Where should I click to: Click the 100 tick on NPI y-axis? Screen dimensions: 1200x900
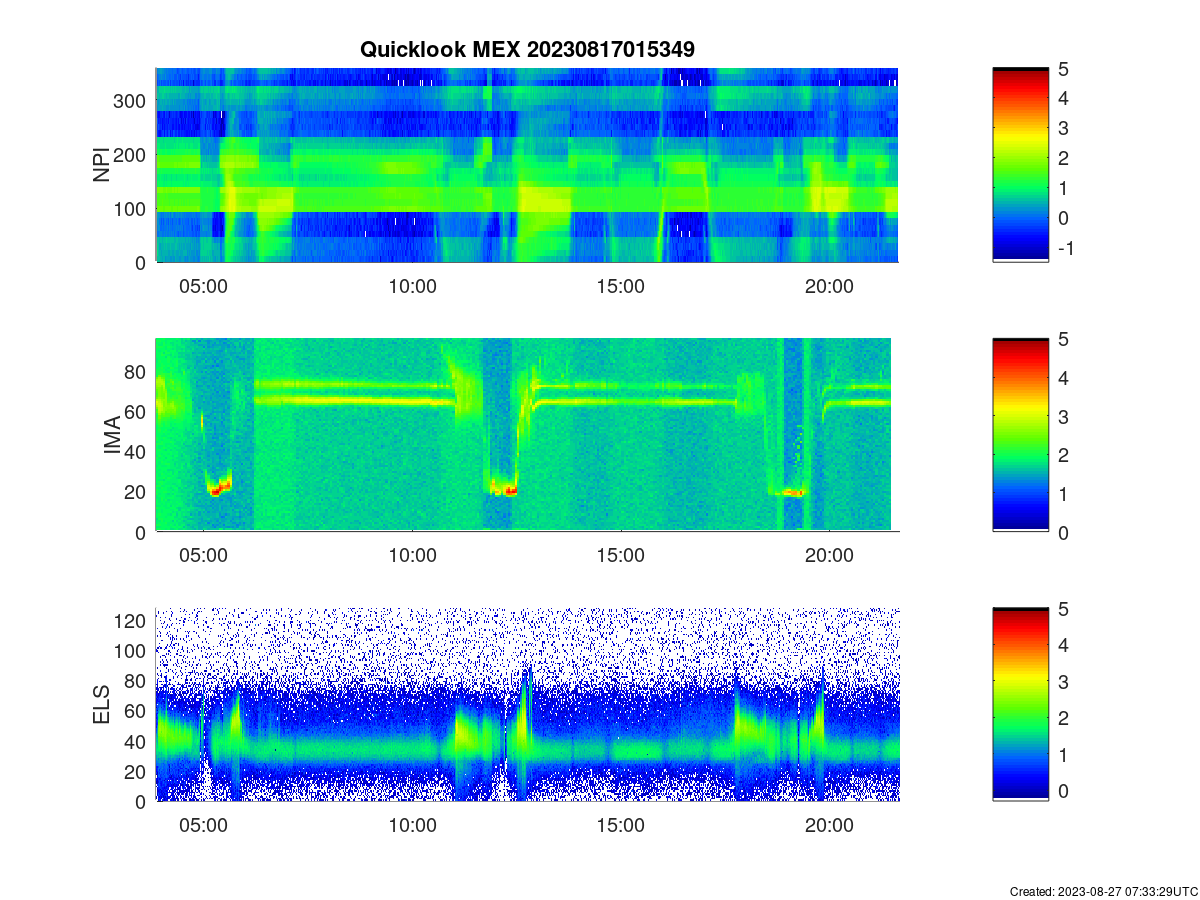(132, 209)
